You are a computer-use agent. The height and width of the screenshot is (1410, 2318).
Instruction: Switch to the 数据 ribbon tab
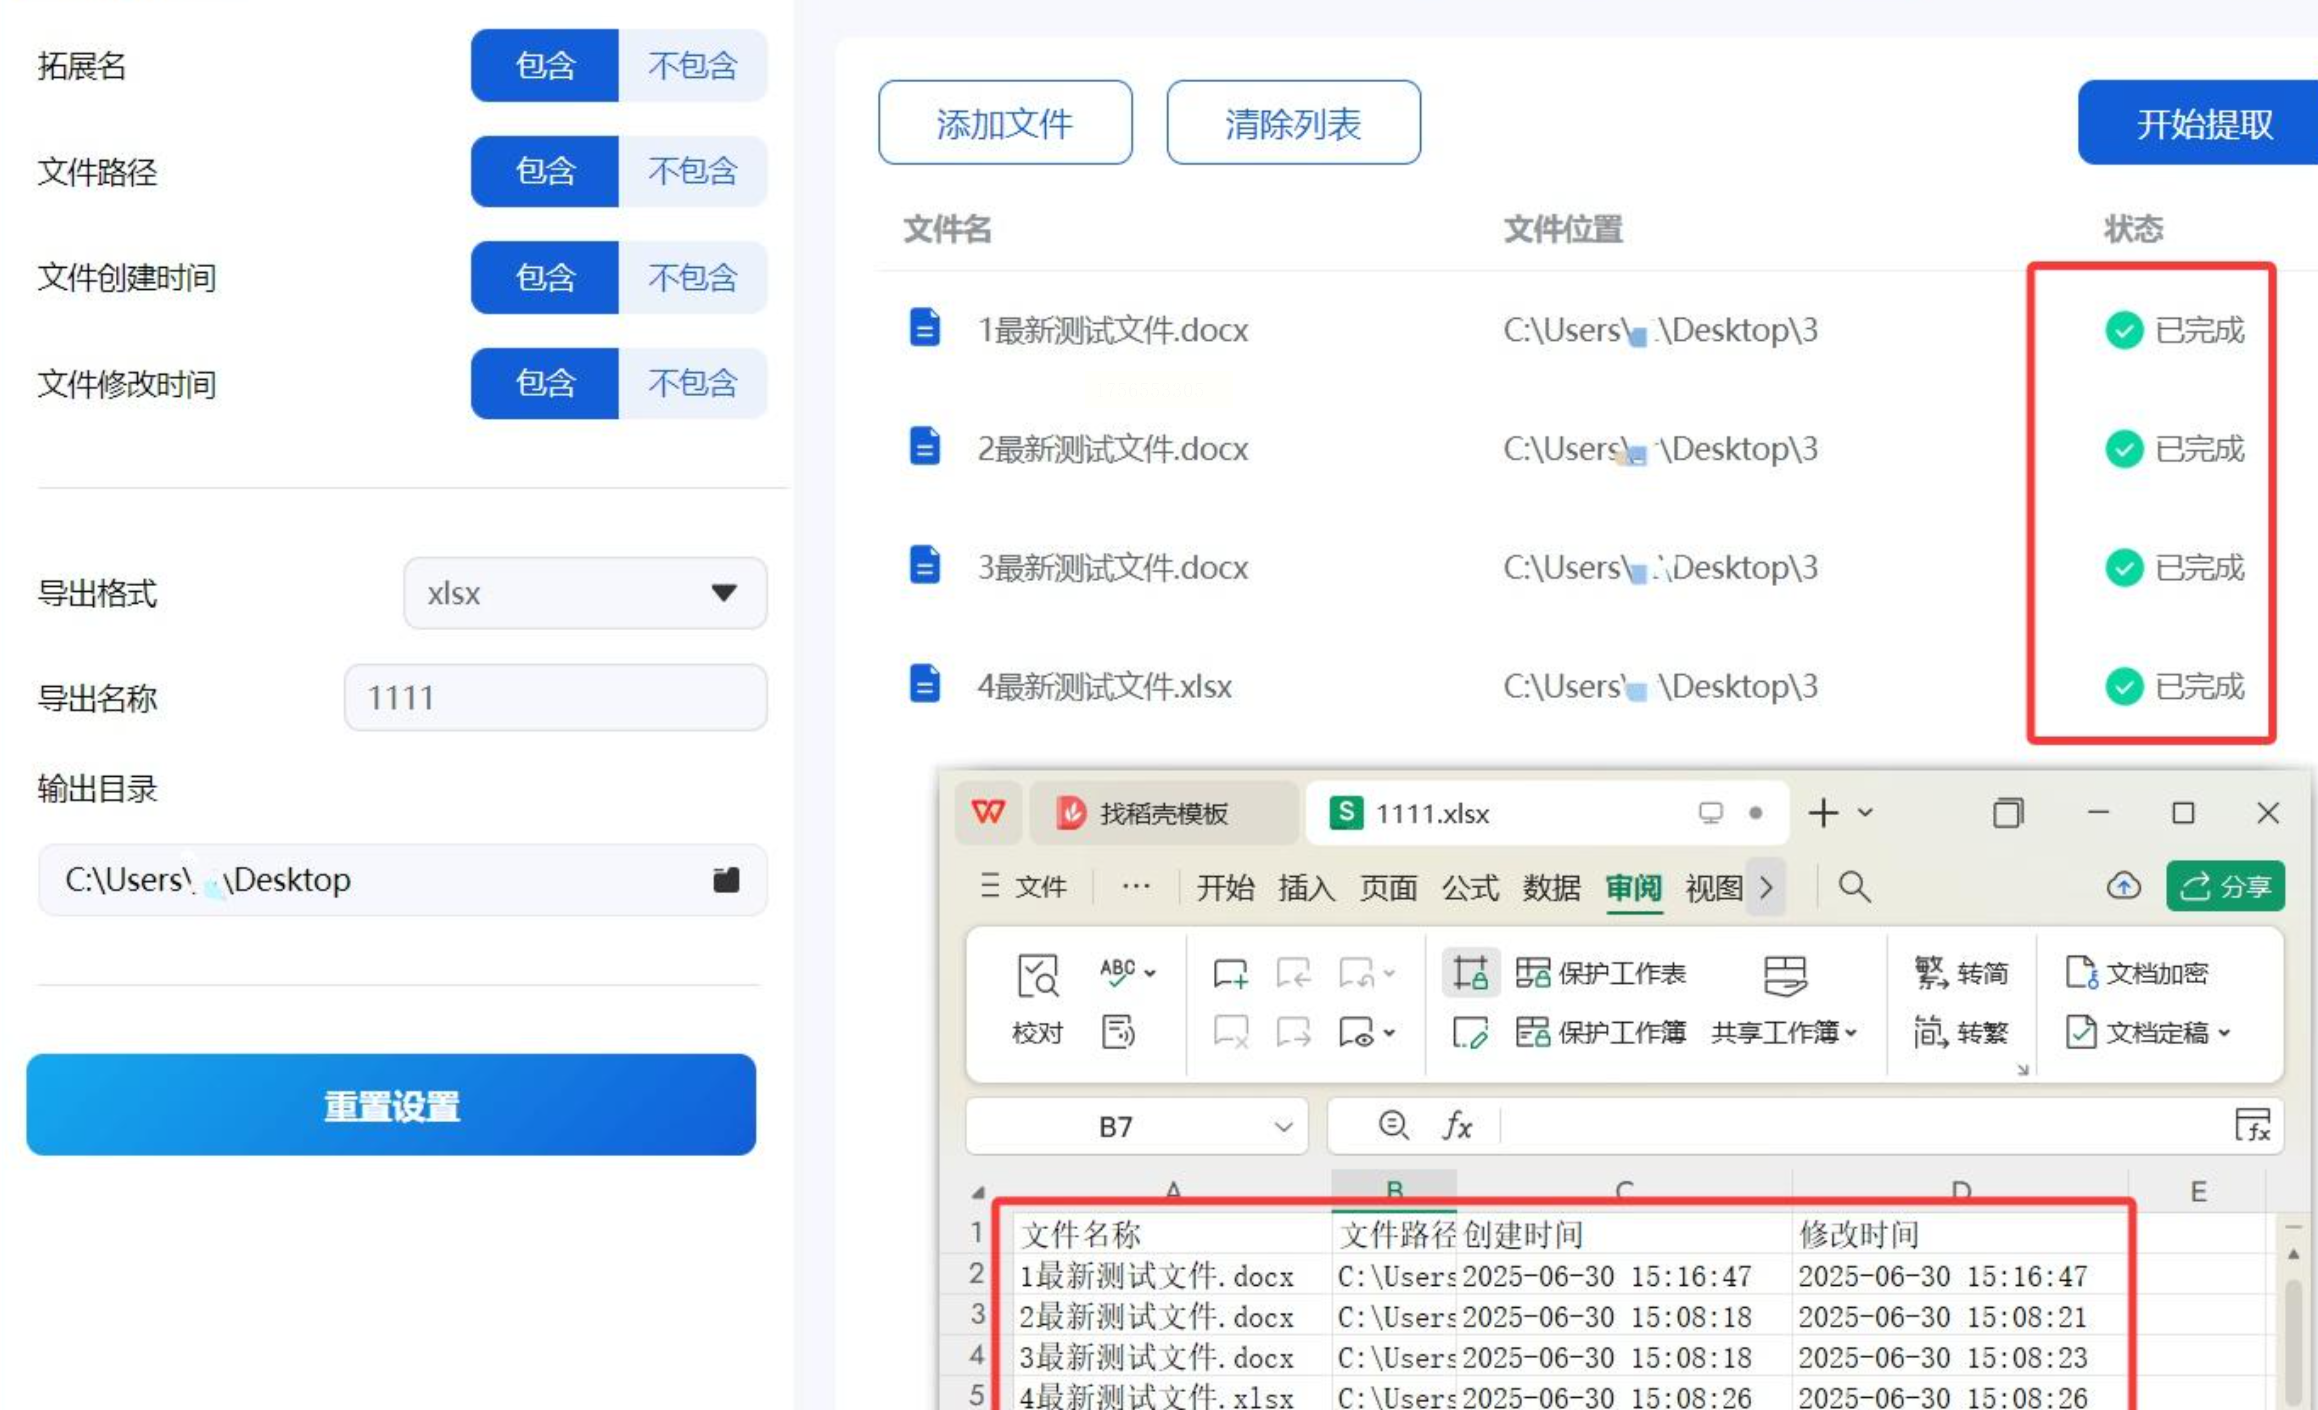pyautogui.click(x=1551, y=887)
